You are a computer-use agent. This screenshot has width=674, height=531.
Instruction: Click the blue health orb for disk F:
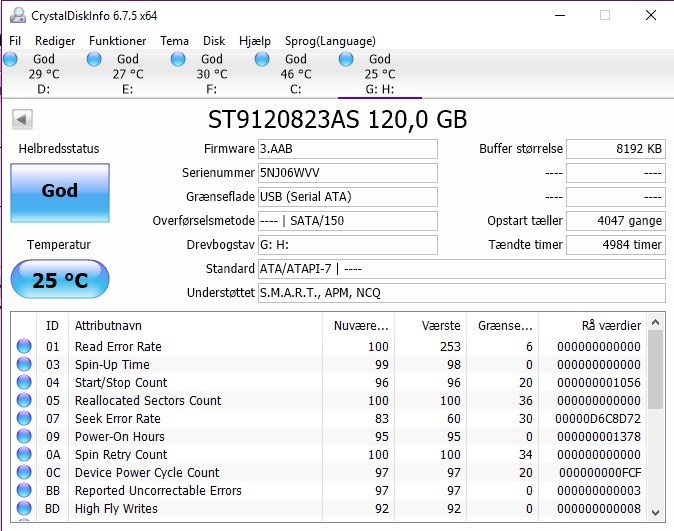point(178,59)
